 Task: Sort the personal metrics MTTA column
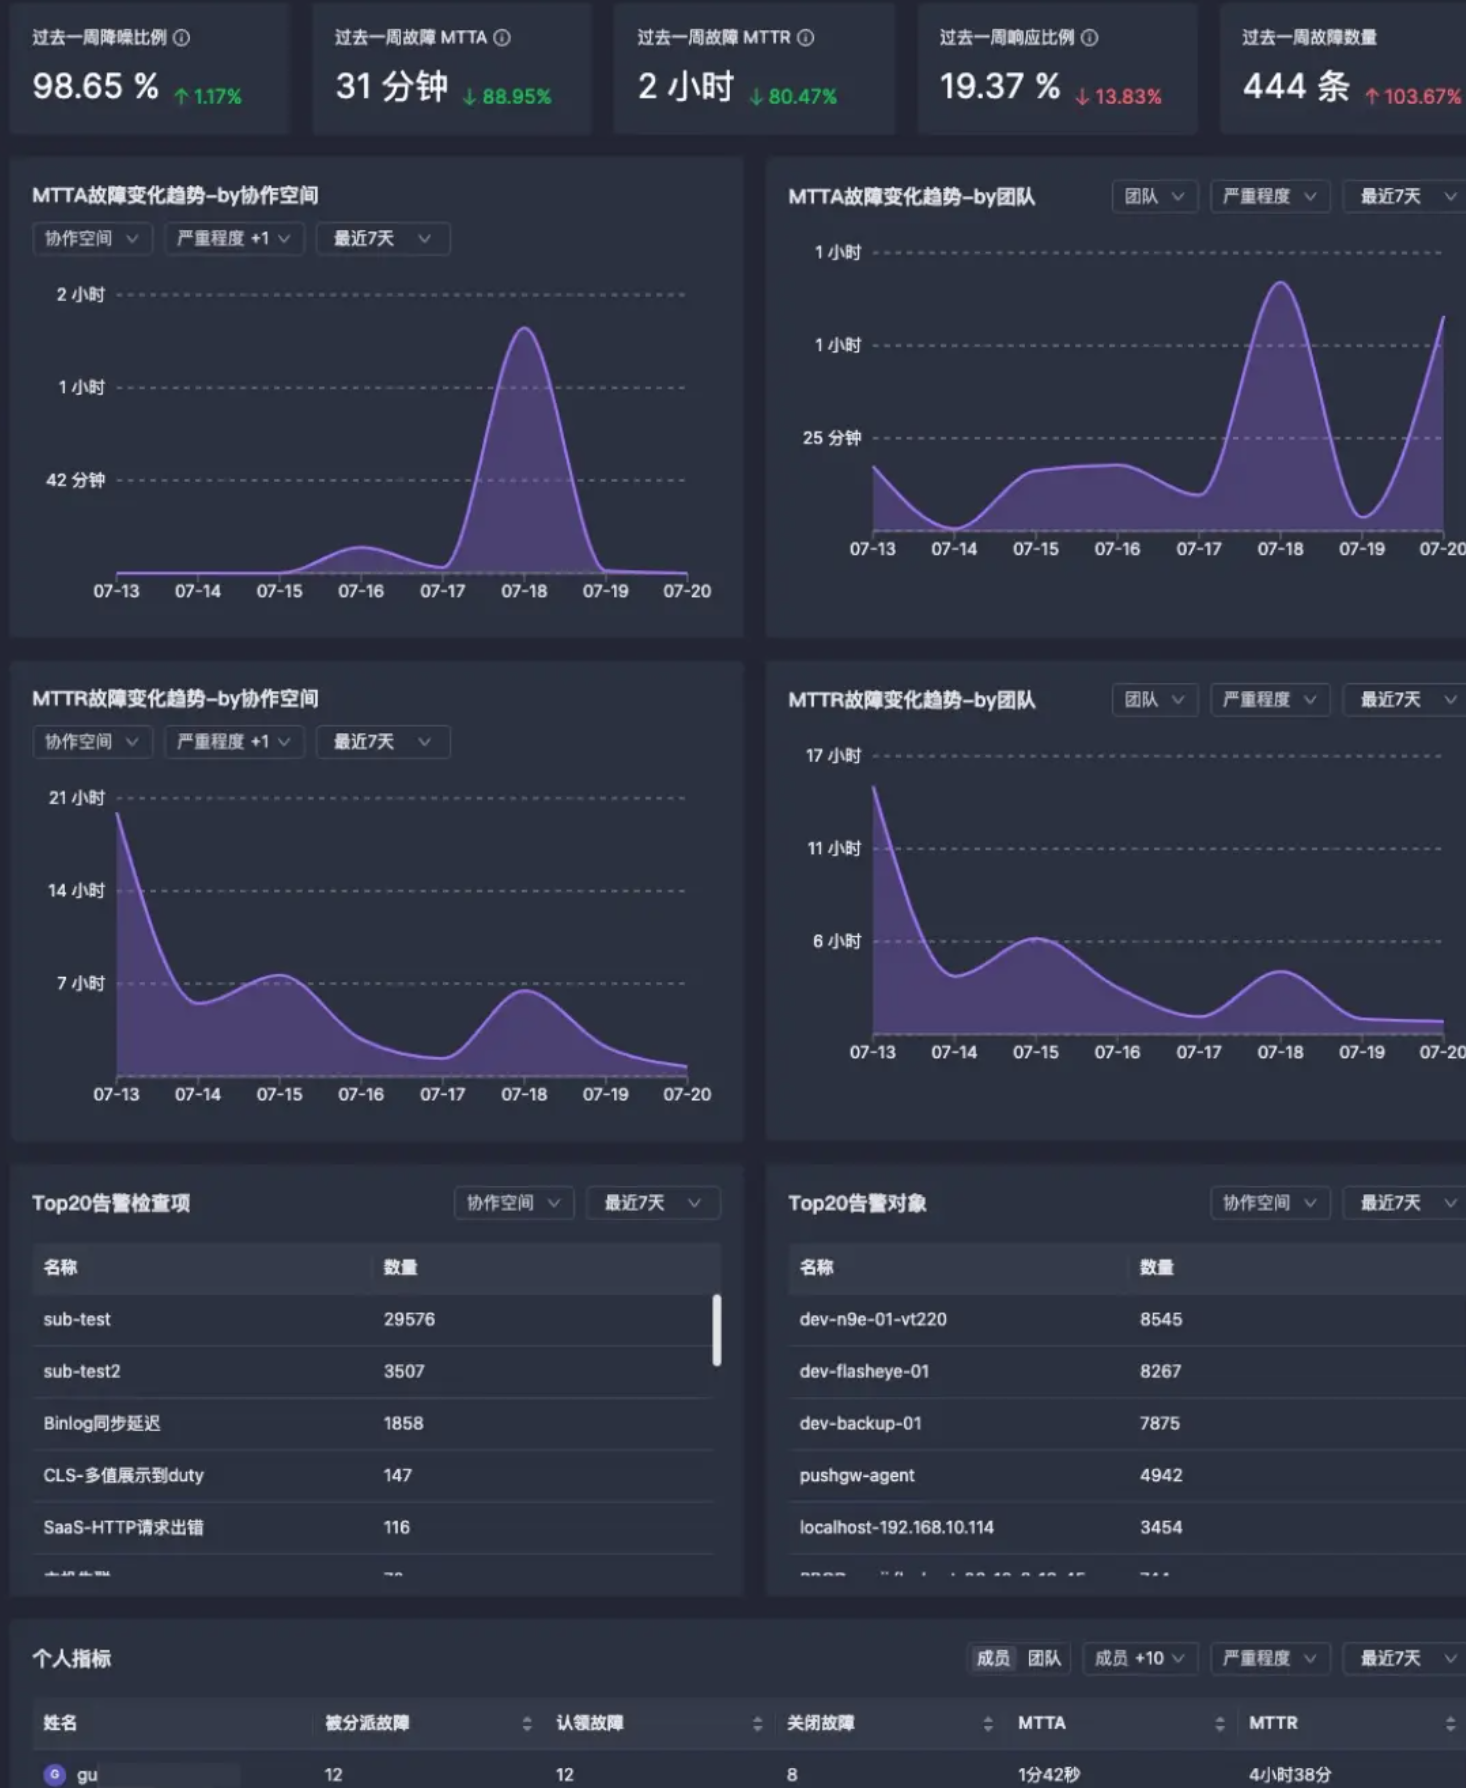1219,1723
